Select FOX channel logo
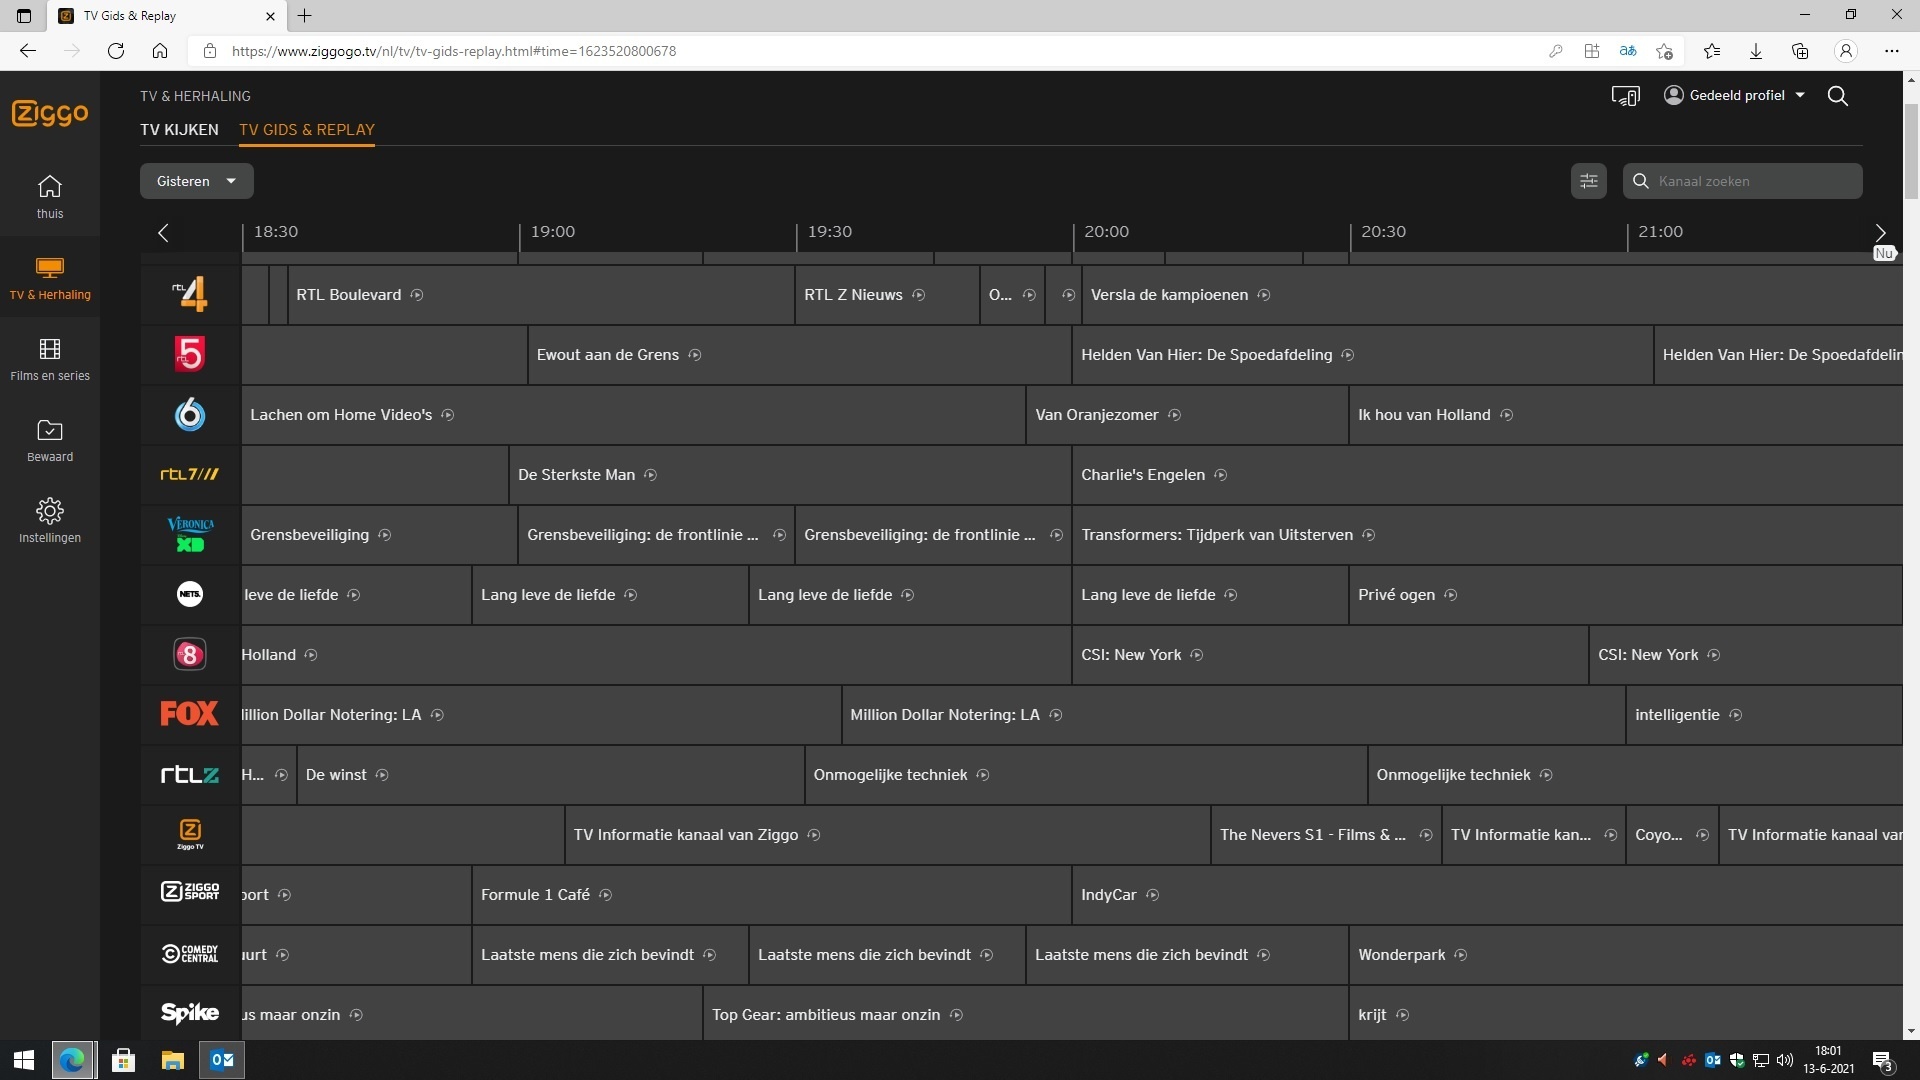The width and height of the screenshot is (1920, 1080). [x=190, y=714]
